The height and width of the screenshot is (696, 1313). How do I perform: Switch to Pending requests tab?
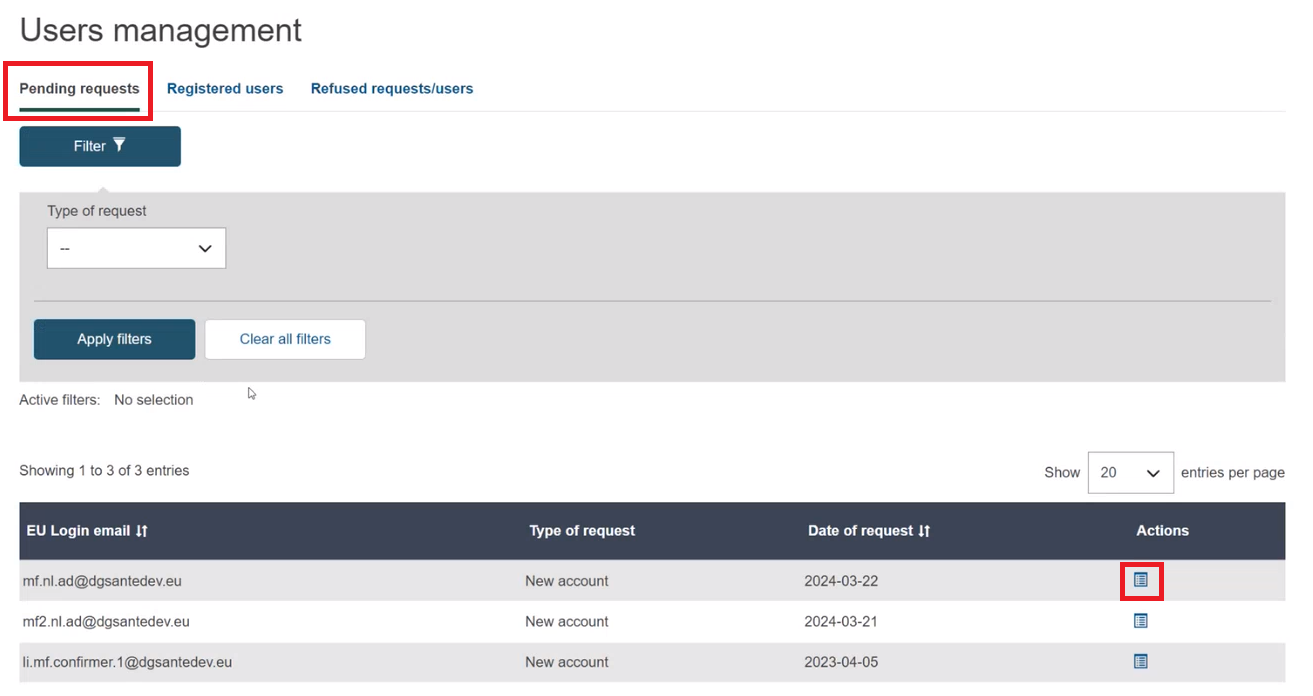(79, 89)
